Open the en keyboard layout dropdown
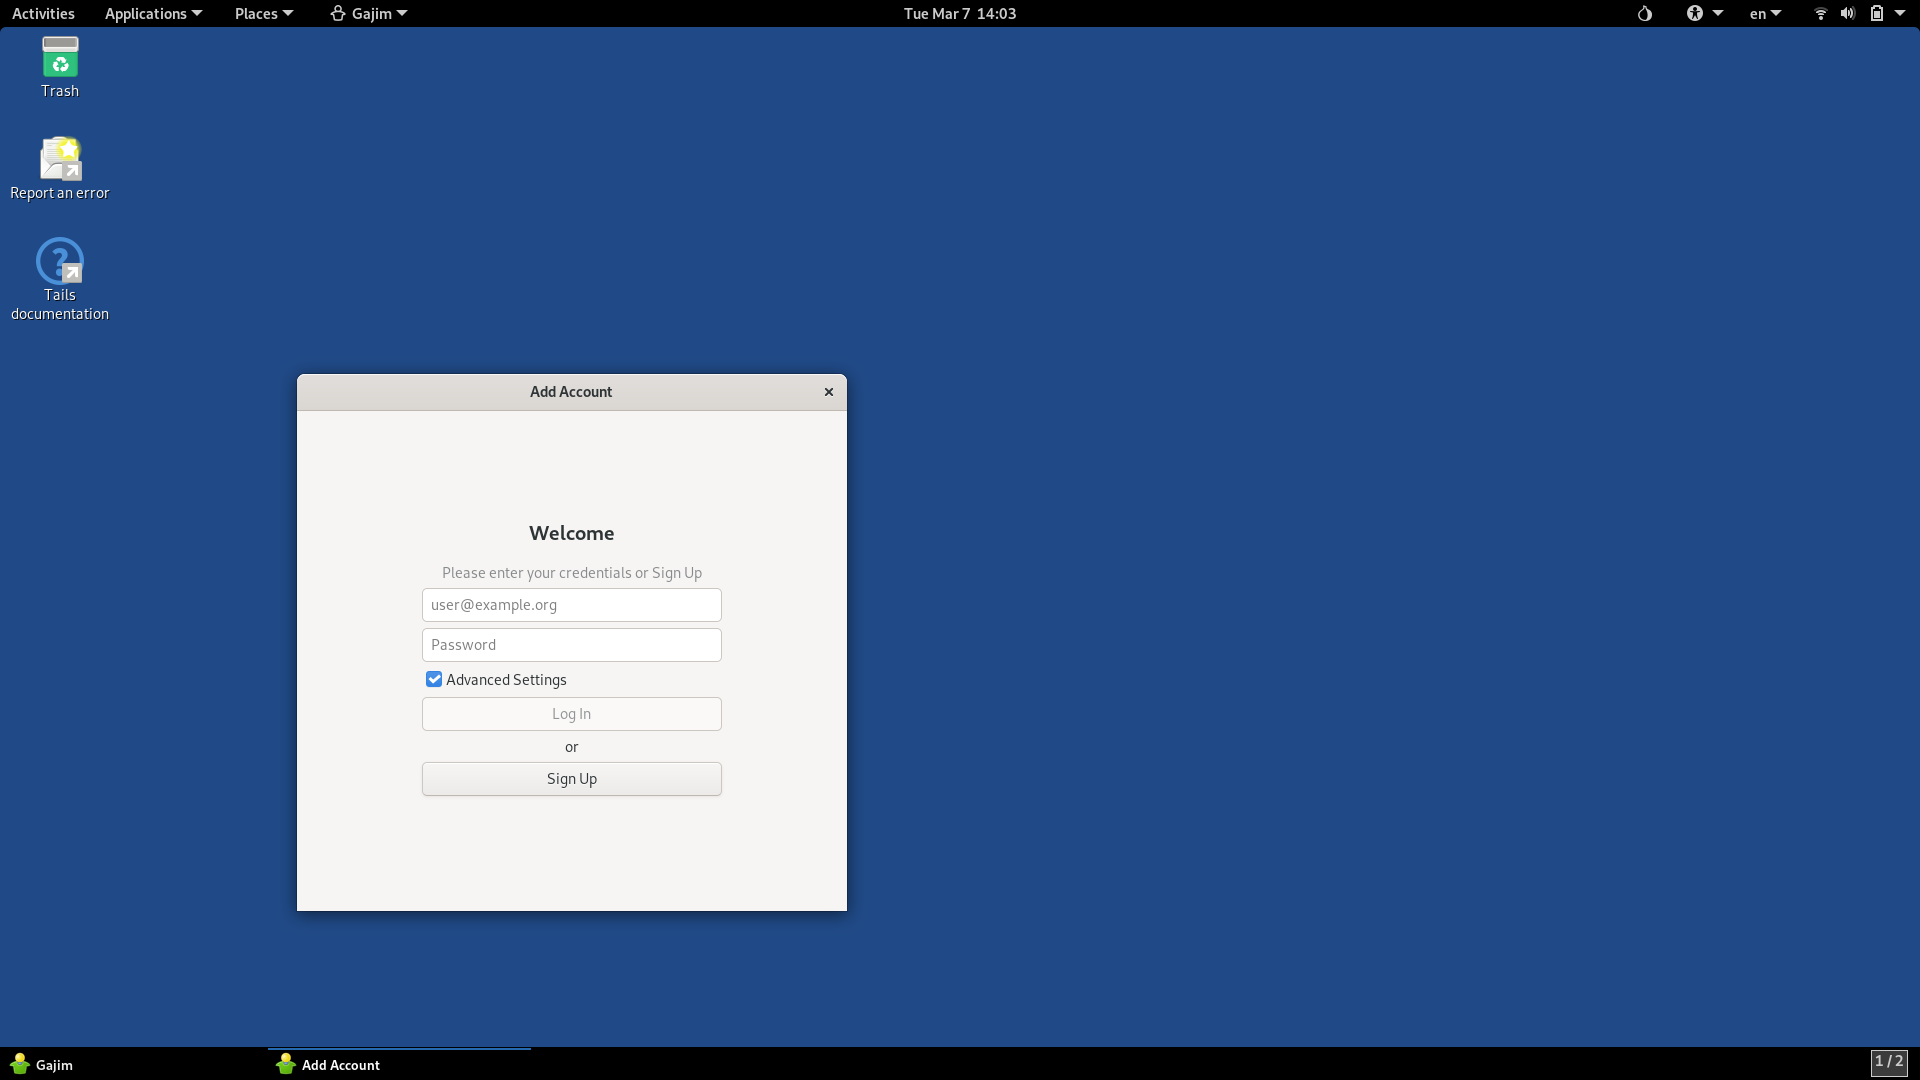This screenshot has height=1080, width=1920. click(1765, 14)
